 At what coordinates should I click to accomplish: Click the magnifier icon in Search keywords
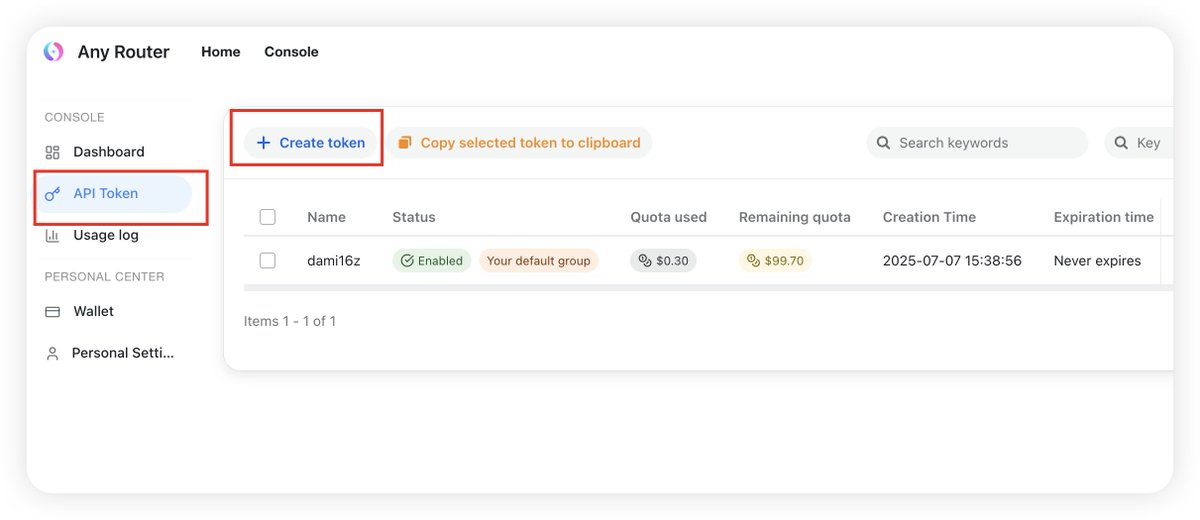tap(883, 143)
